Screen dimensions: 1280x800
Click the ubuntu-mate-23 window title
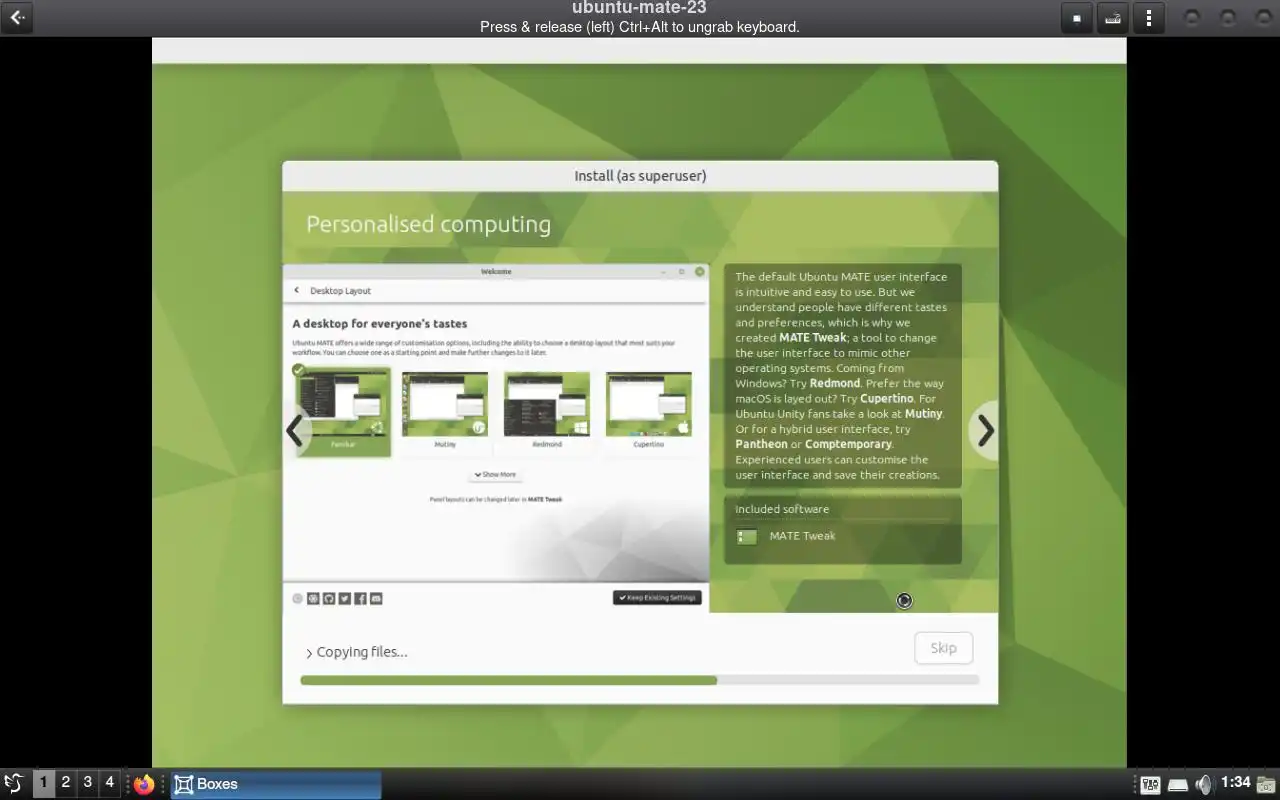tap(639, 9)
